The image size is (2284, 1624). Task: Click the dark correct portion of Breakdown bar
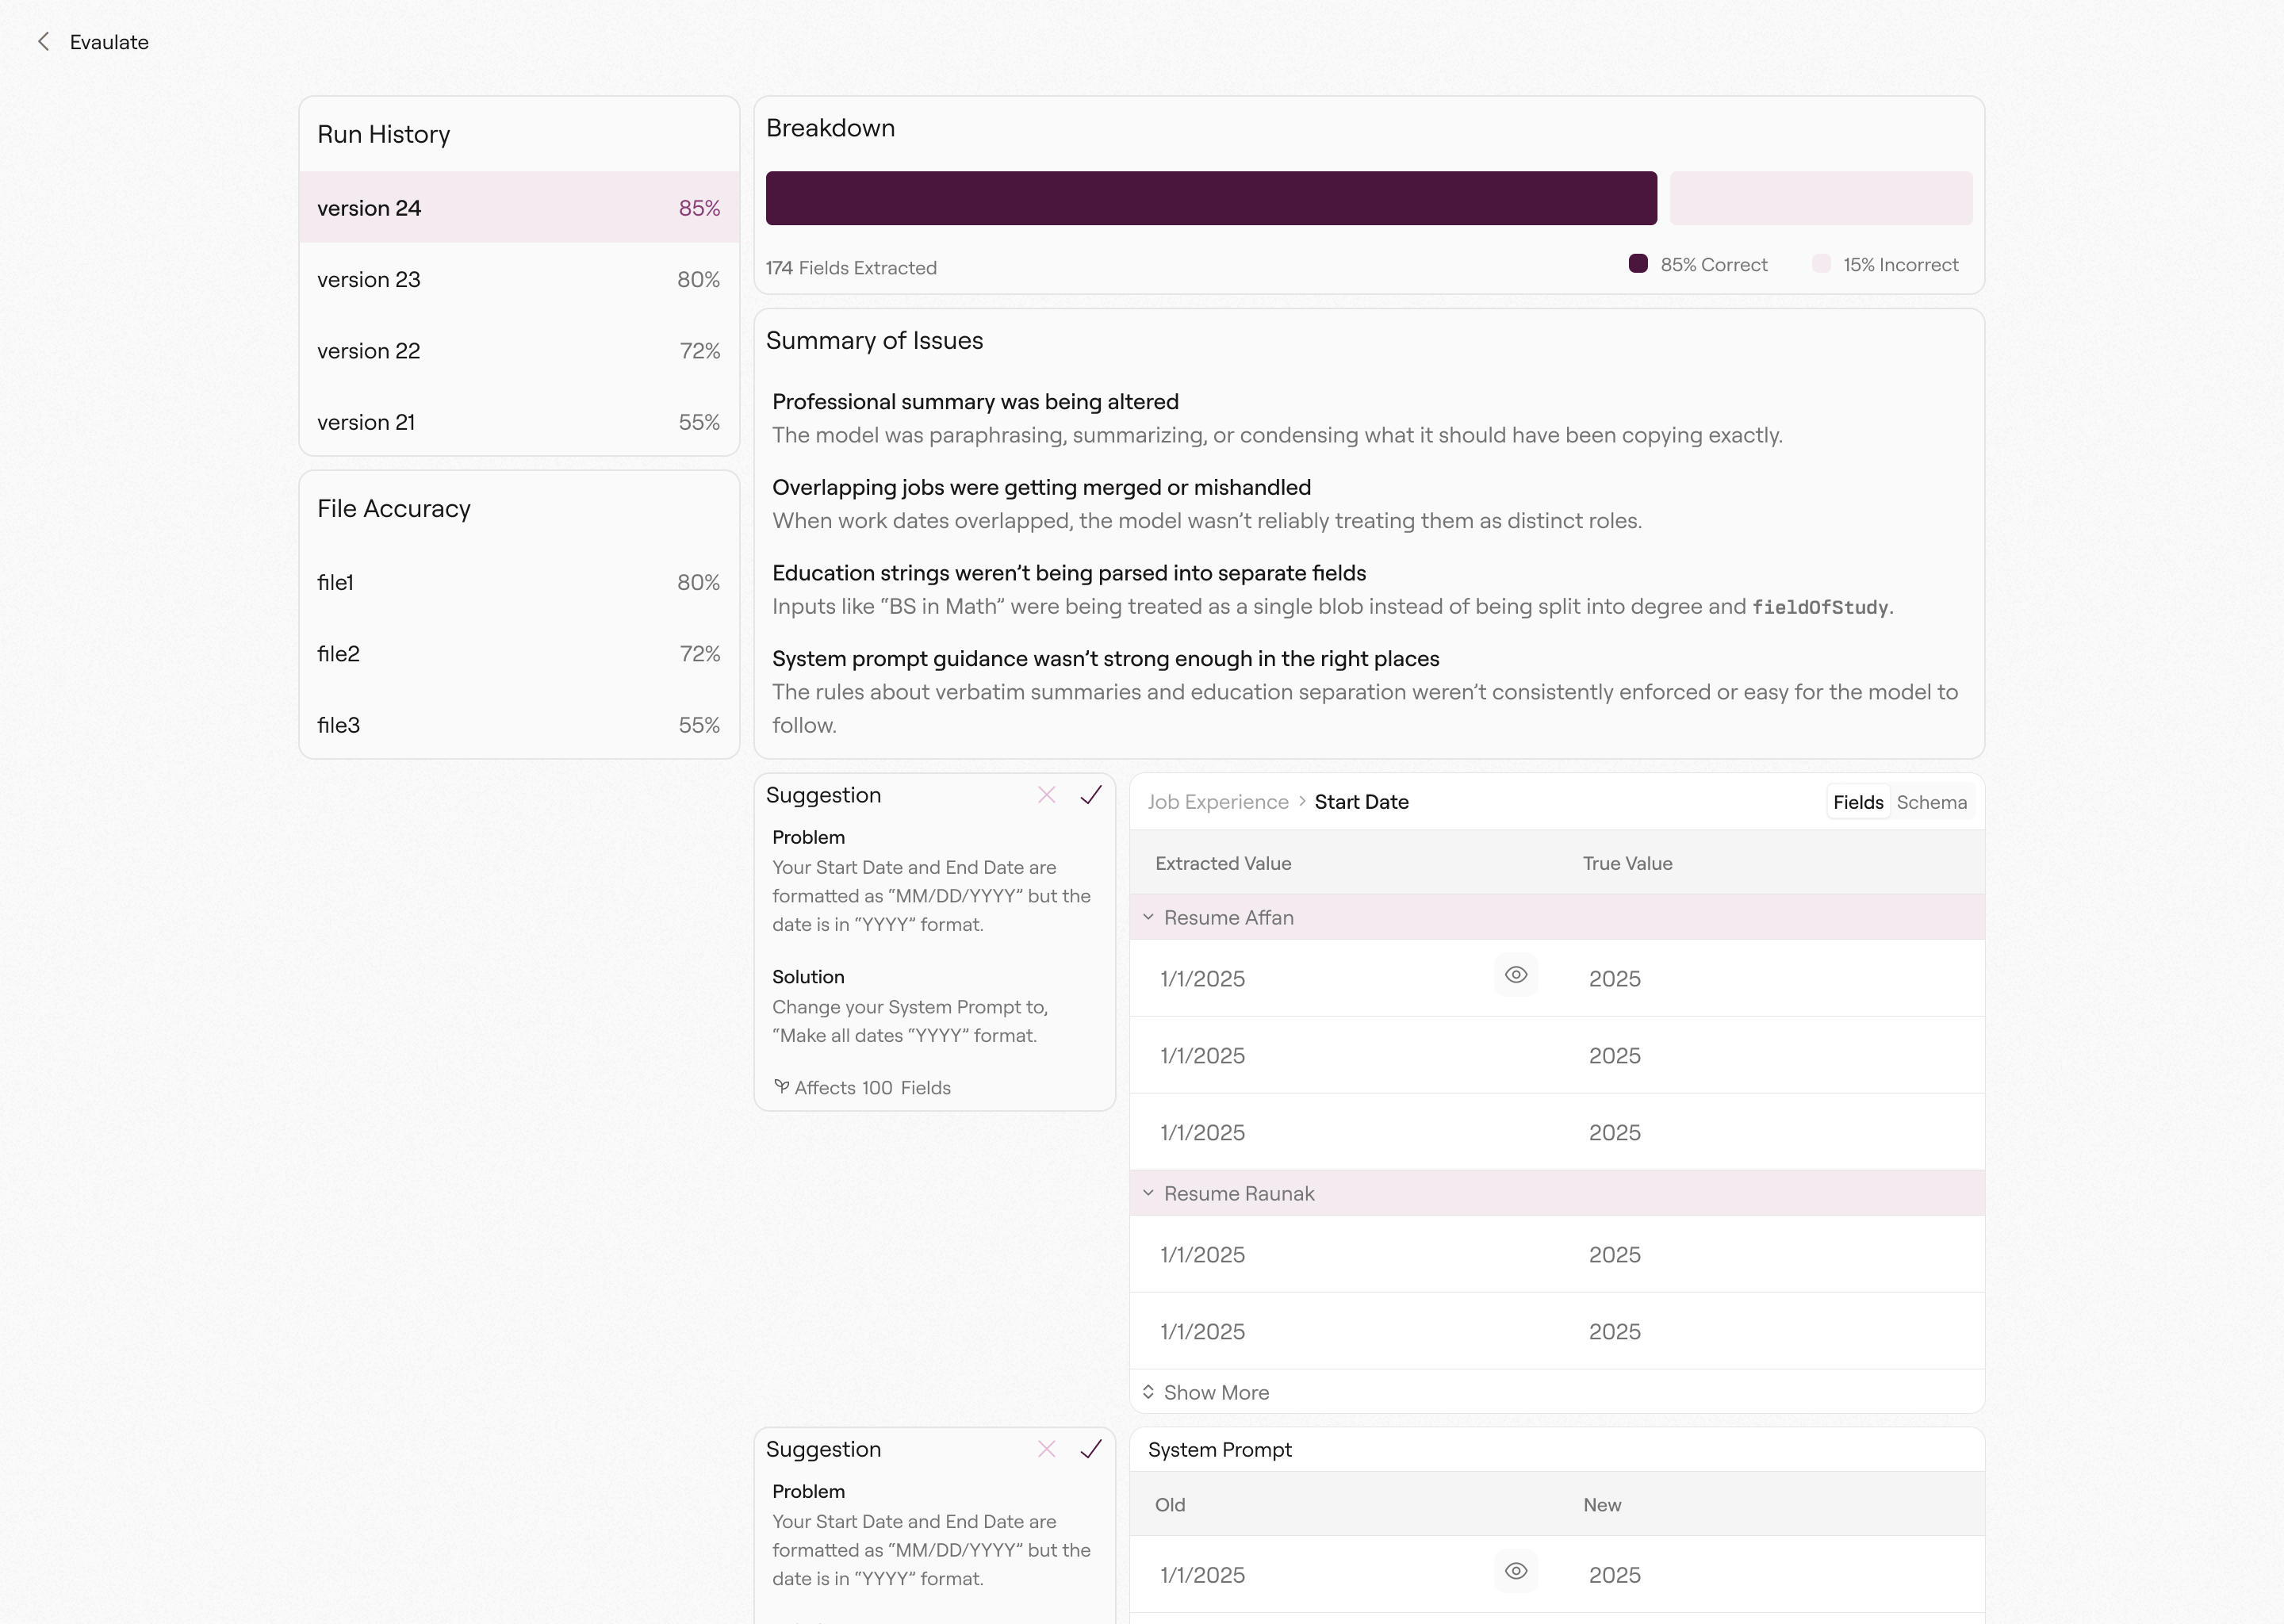pyautogui.click(x=1211, y=198)
